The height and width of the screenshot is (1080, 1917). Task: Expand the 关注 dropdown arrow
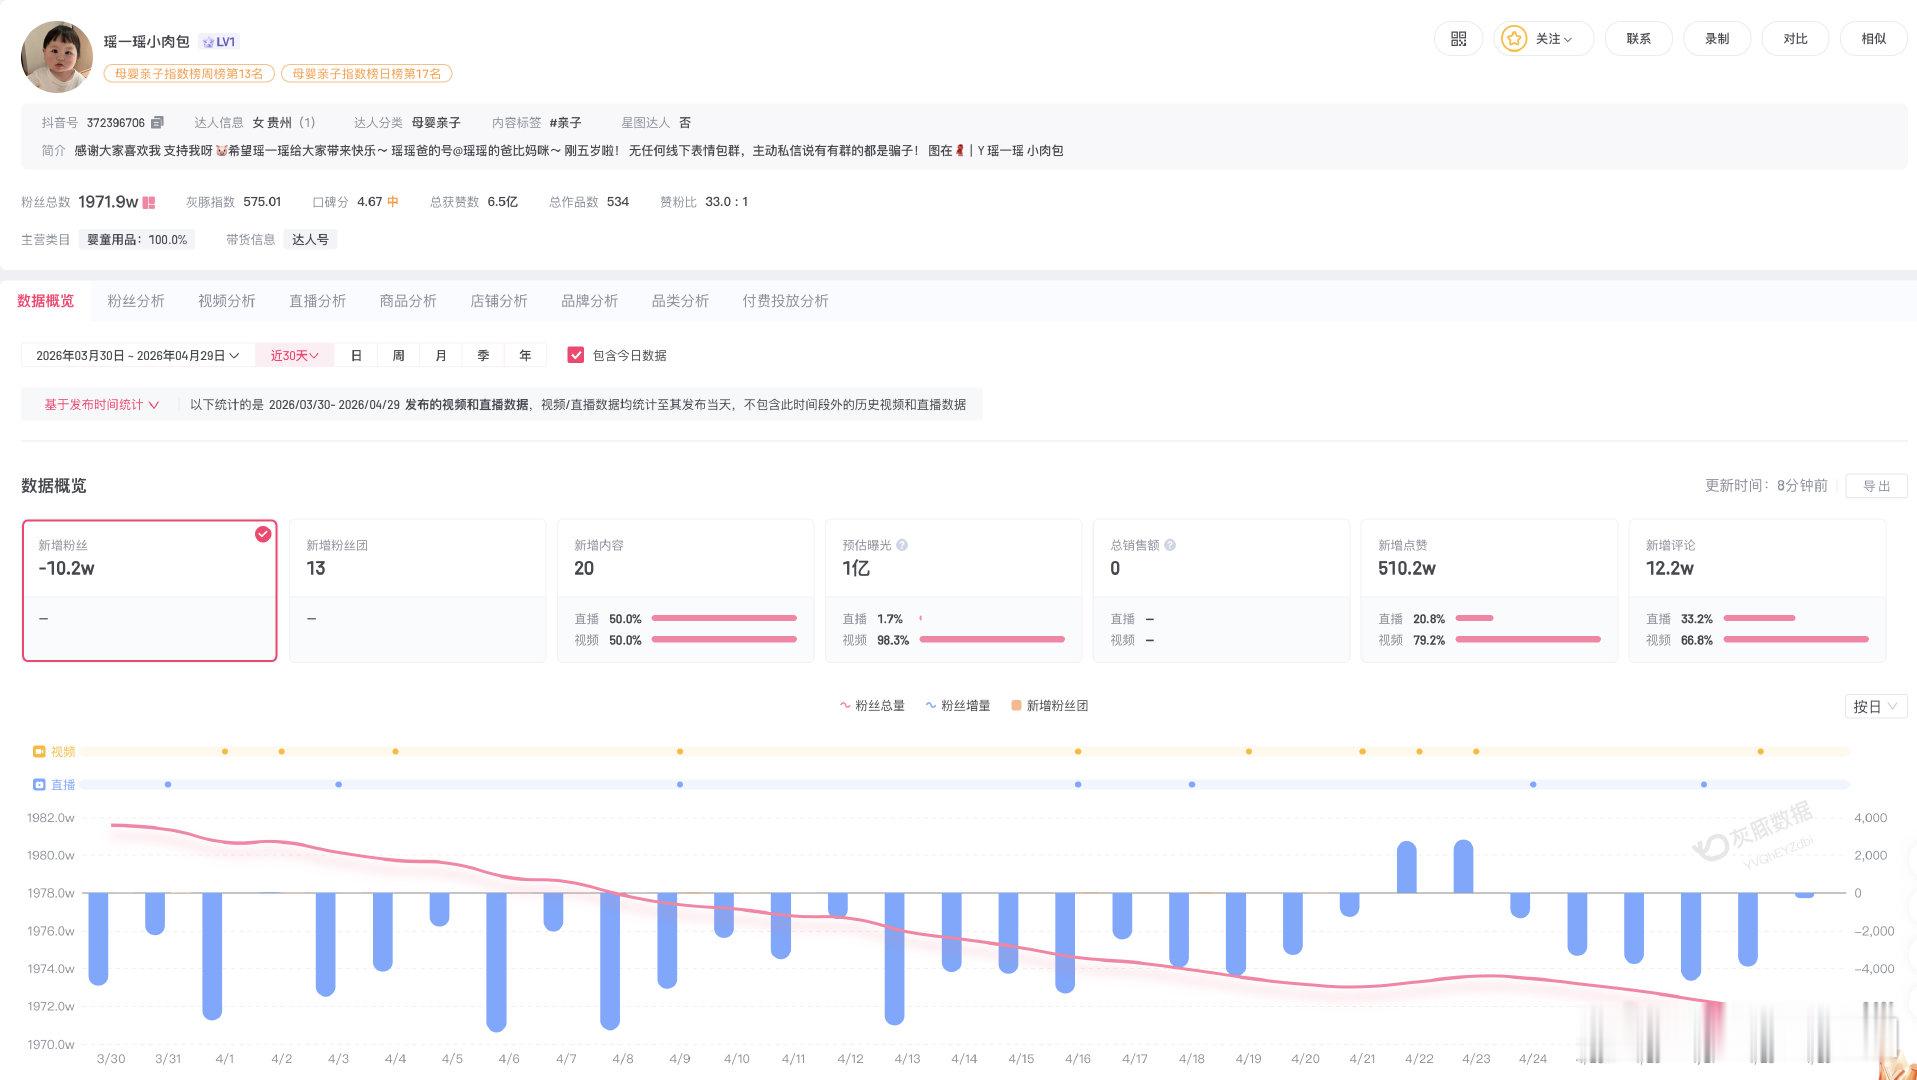click(x=1568, y=40)
